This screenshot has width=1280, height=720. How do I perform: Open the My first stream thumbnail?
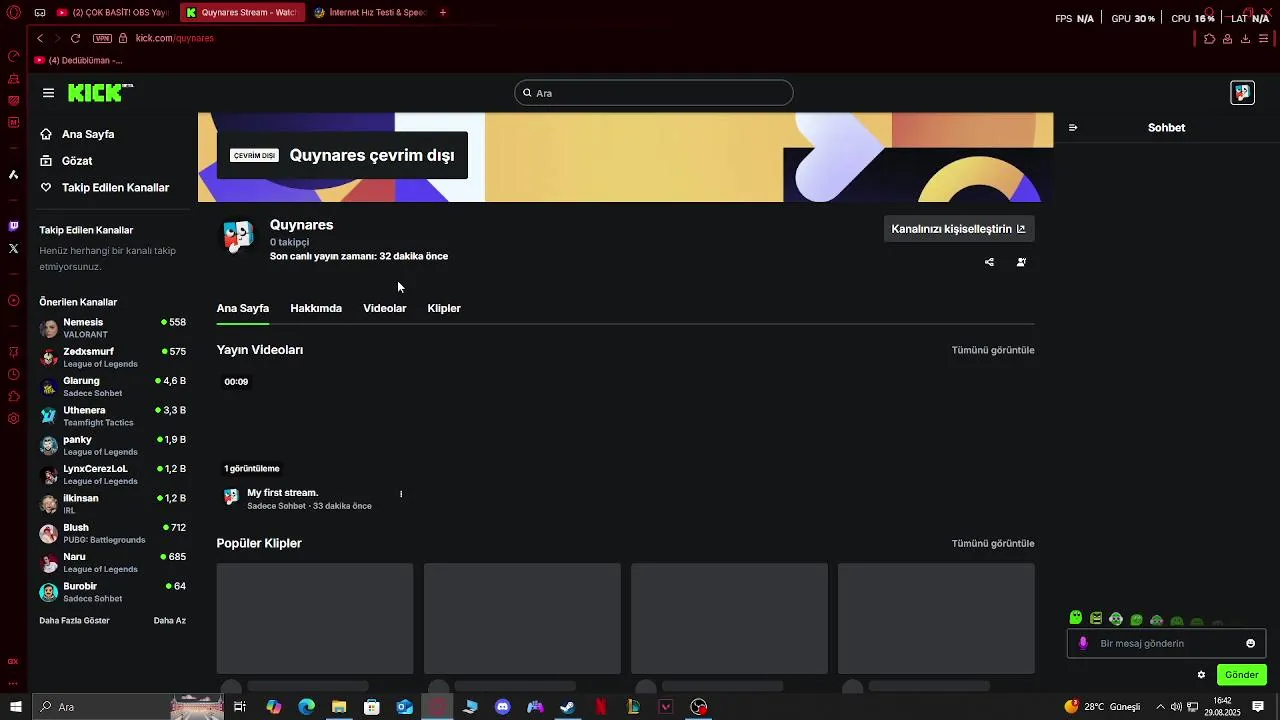click(315, 425)
